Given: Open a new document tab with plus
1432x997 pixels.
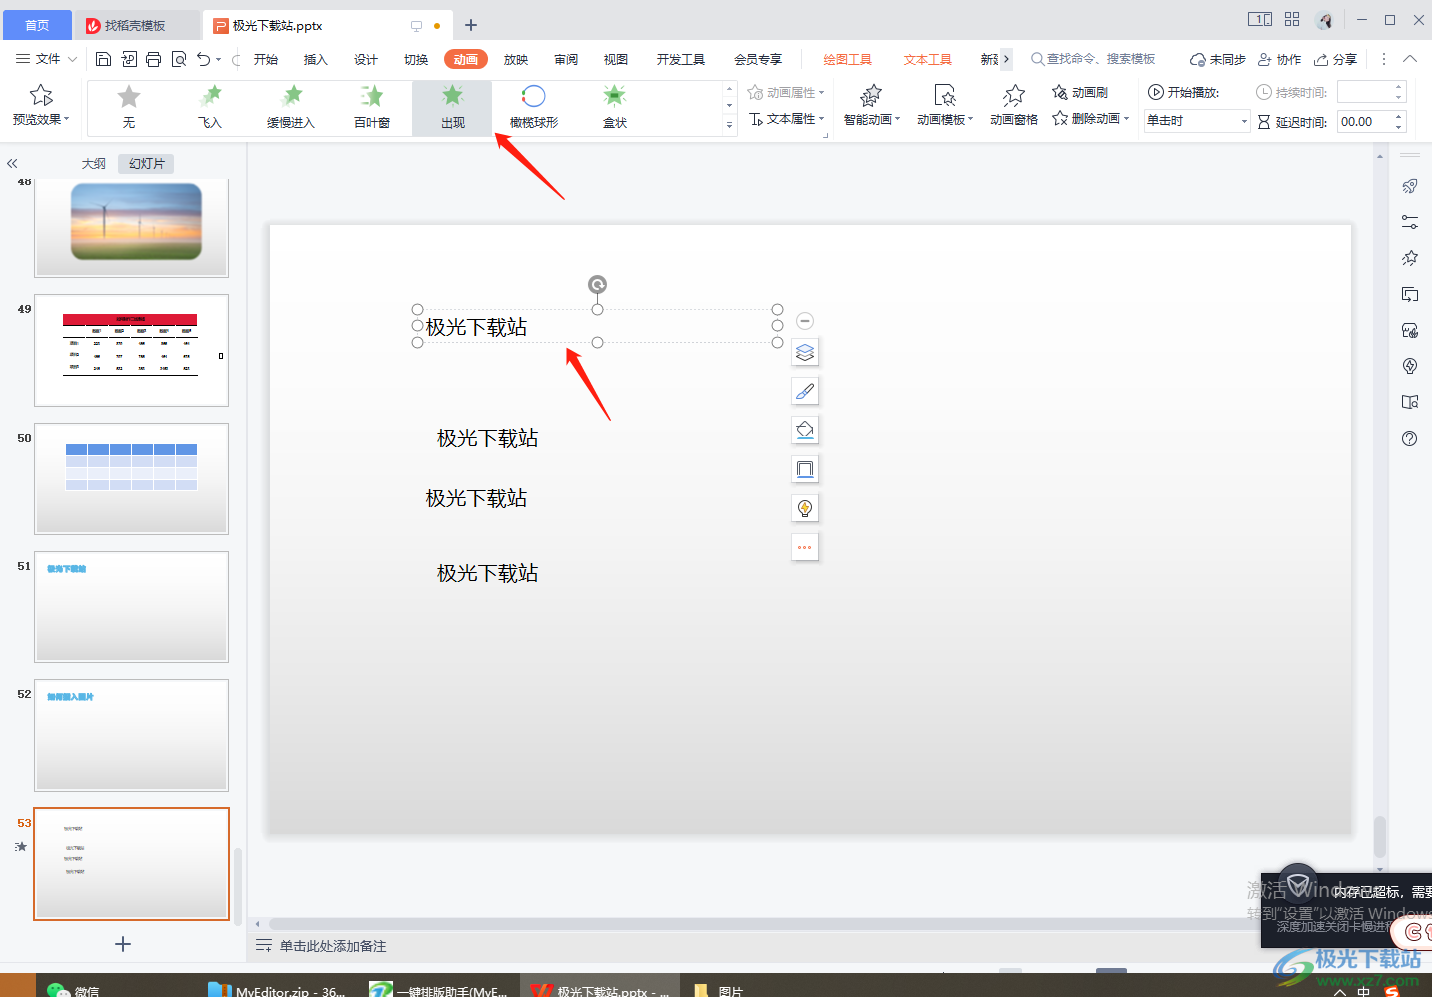Looking at the screenshot, I should point(471,25).
